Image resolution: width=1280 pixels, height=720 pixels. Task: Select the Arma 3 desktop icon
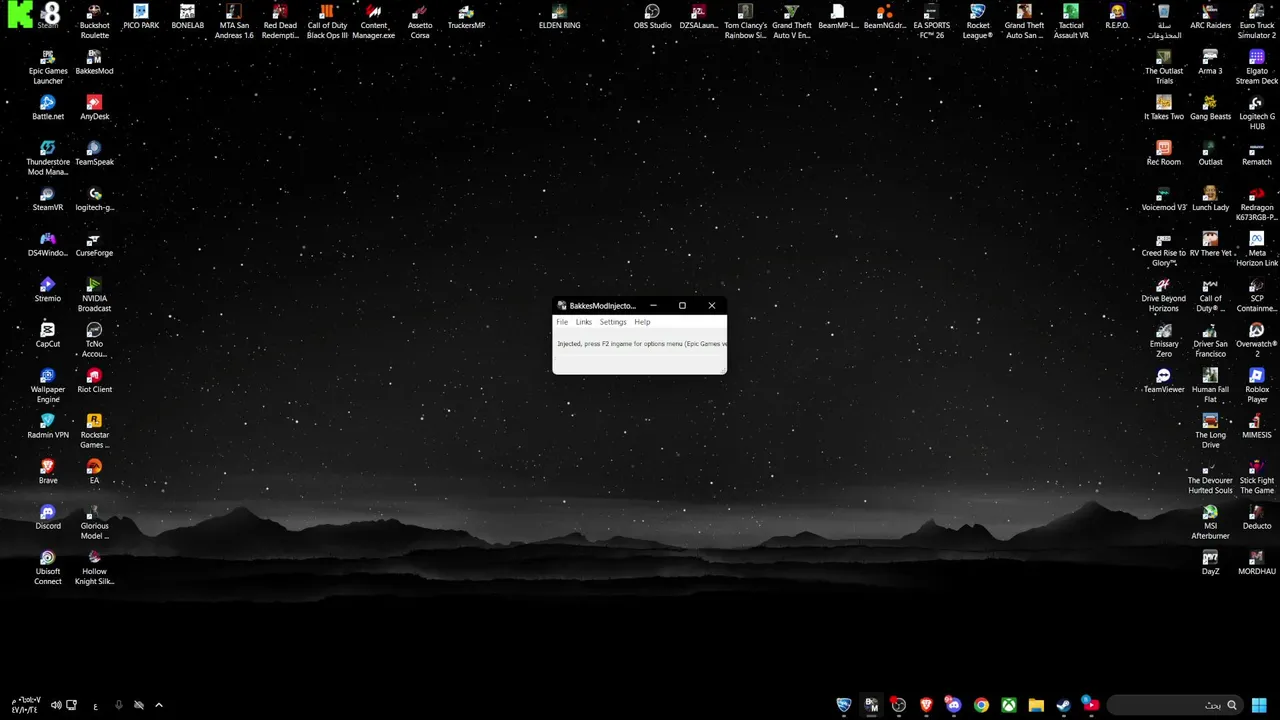pos(1210,62)
